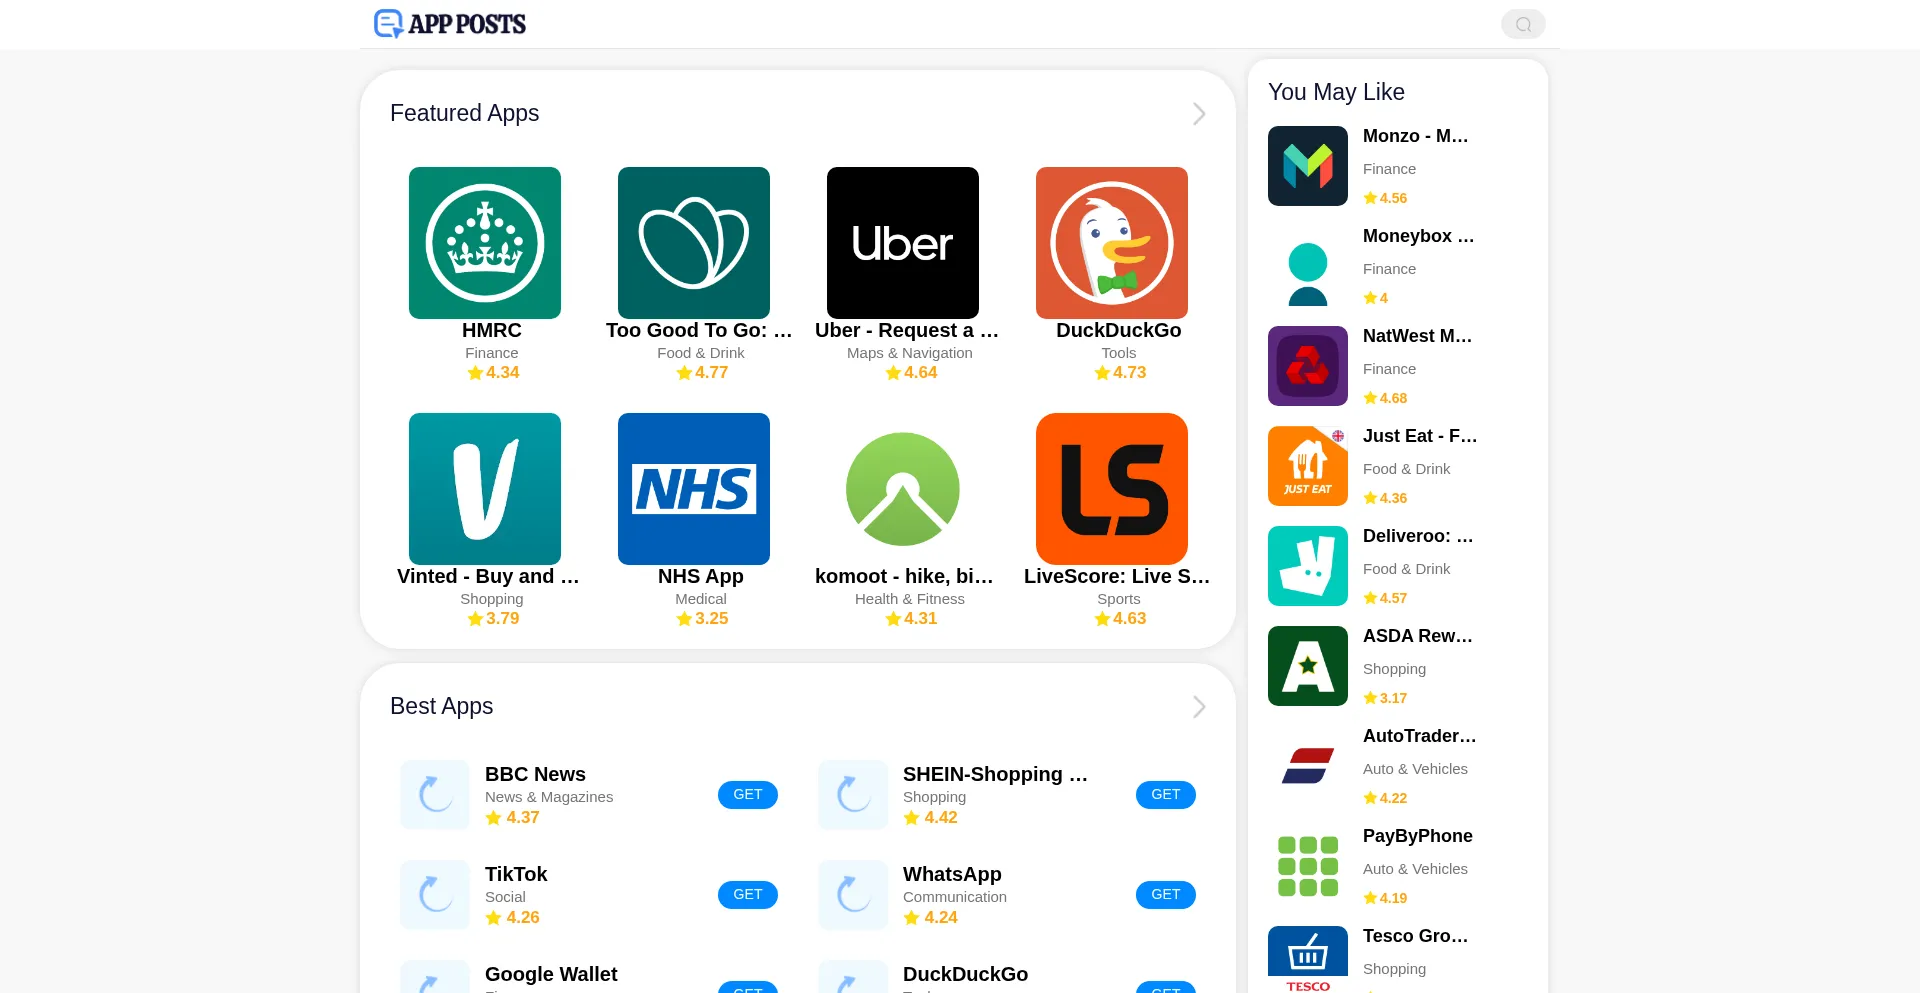Open the komoot app icon
The image size is (1920, 993).
[903, 489]
